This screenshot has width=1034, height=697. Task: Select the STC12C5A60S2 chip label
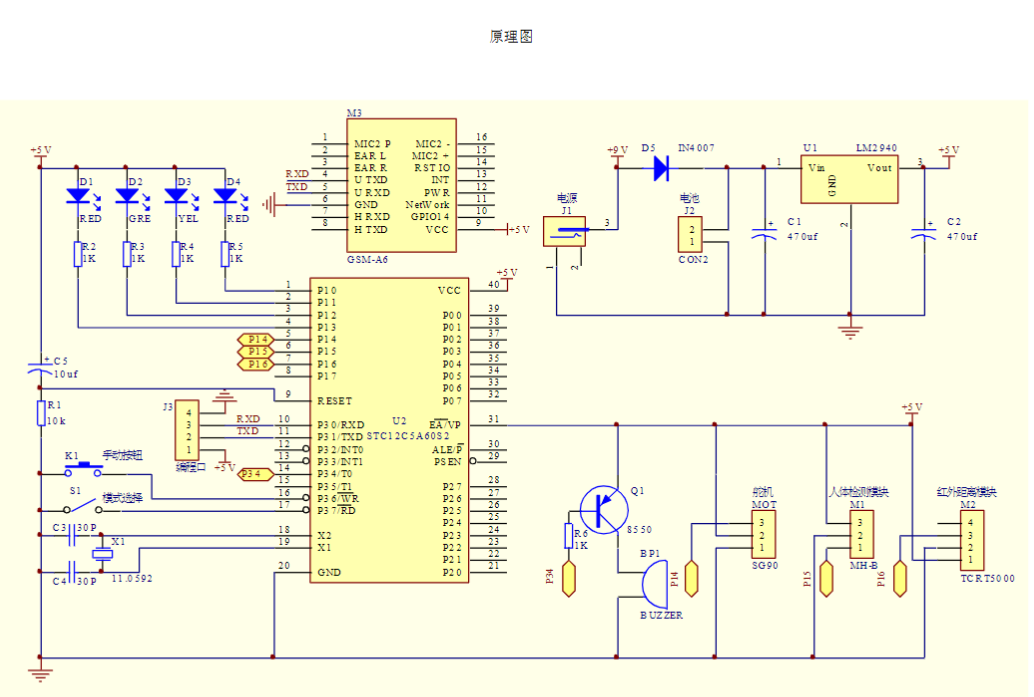point(409,436)
